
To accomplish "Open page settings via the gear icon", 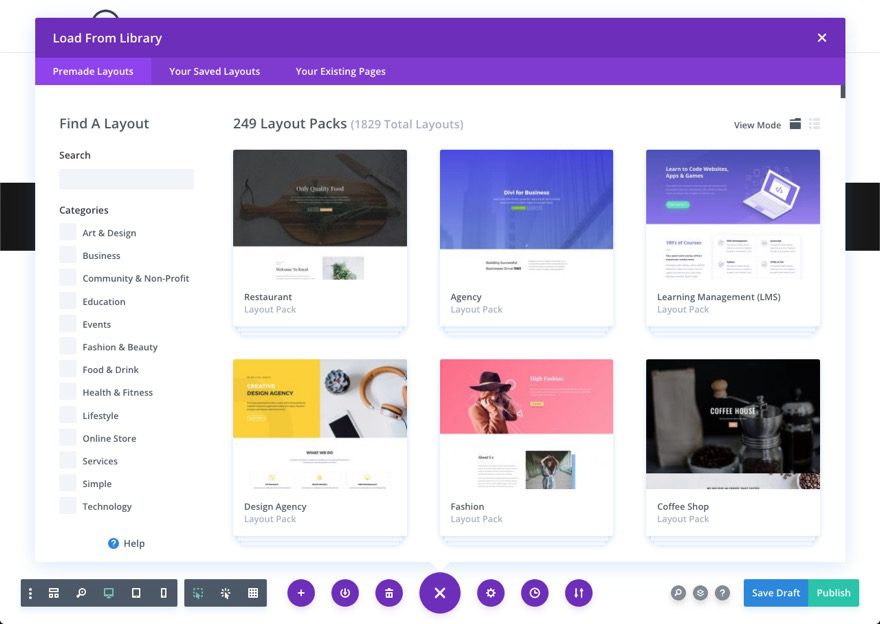I will coord(490,592).
